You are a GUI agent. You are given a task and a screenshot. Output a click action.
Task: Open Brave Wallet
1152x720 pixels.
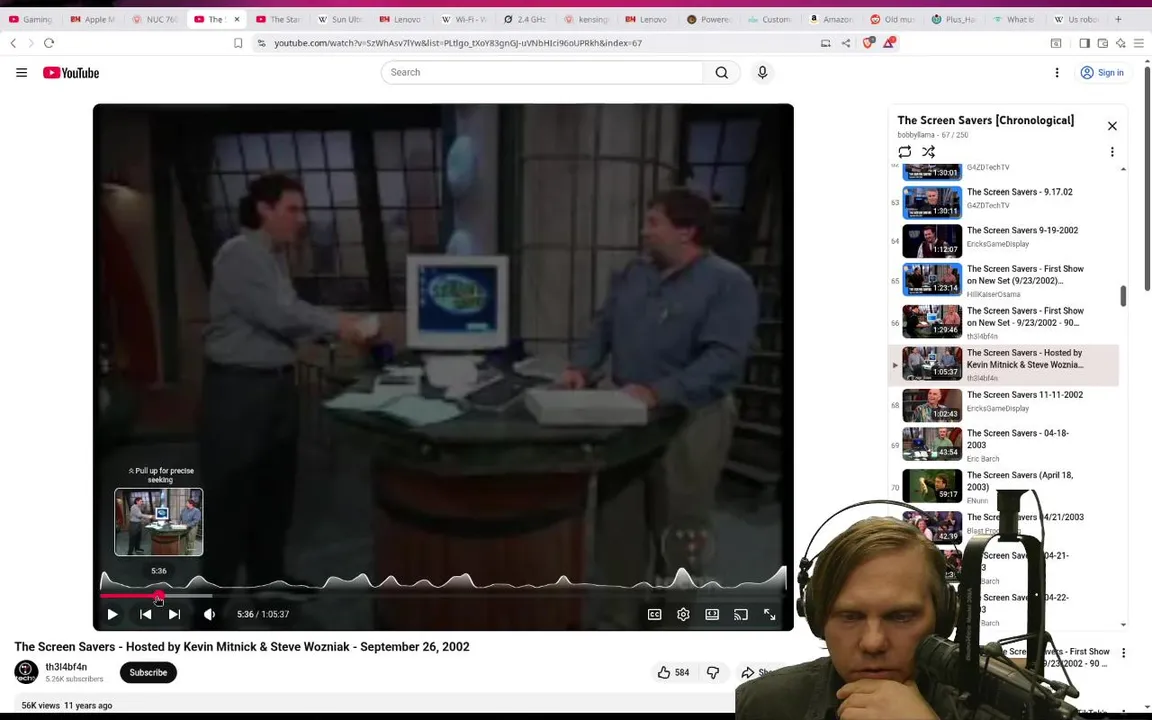1103,43
